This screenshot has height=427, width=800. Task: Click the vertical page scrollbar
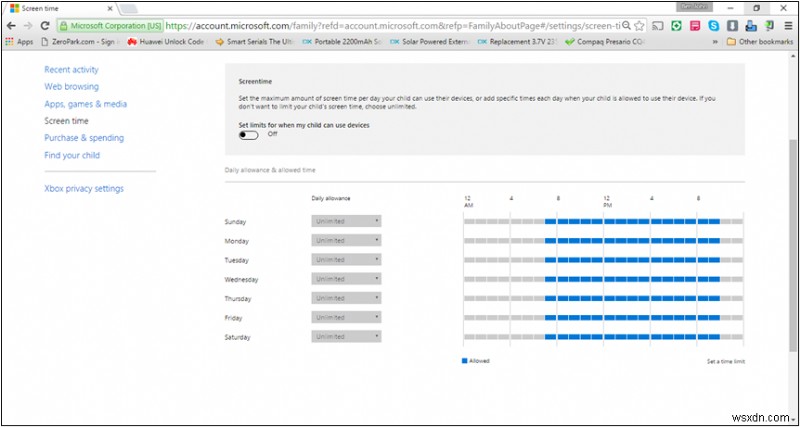pos(793,245)
